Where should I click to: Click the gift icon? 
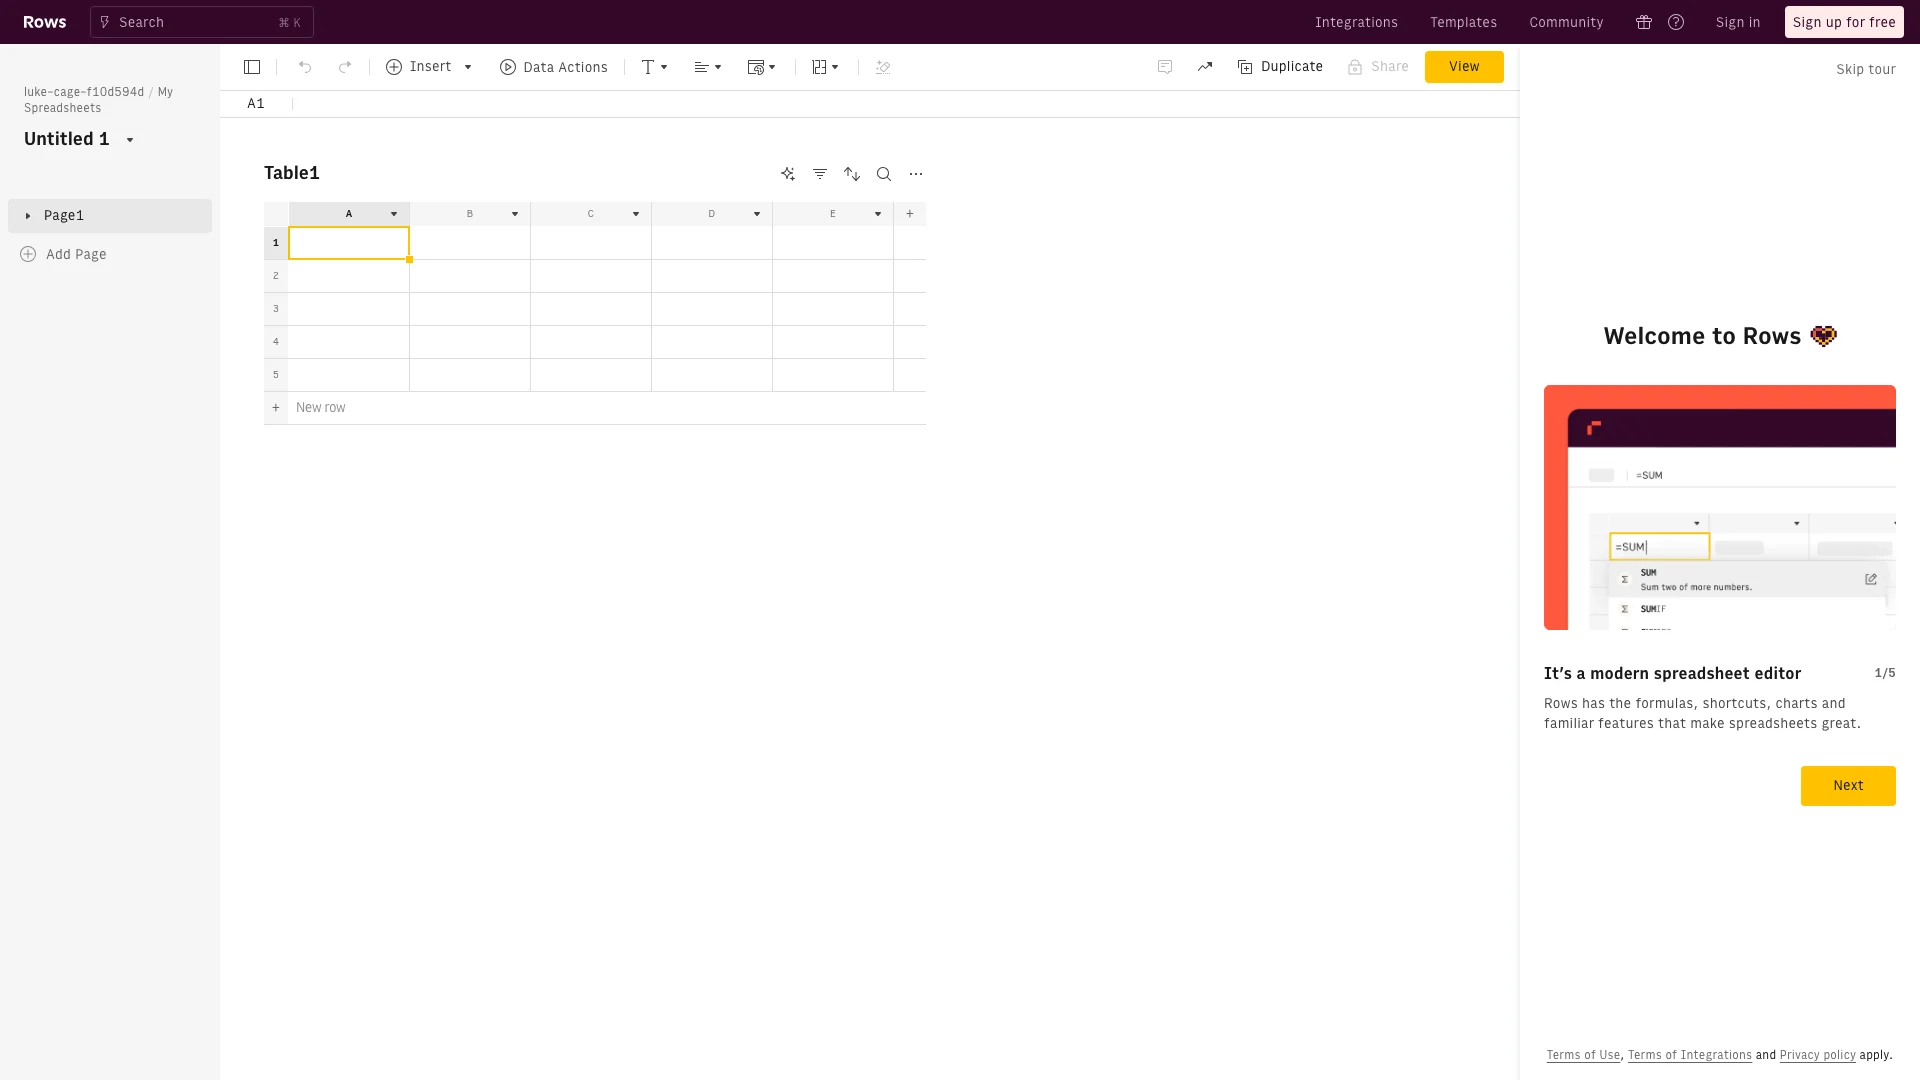click(x=1644, y=22)
